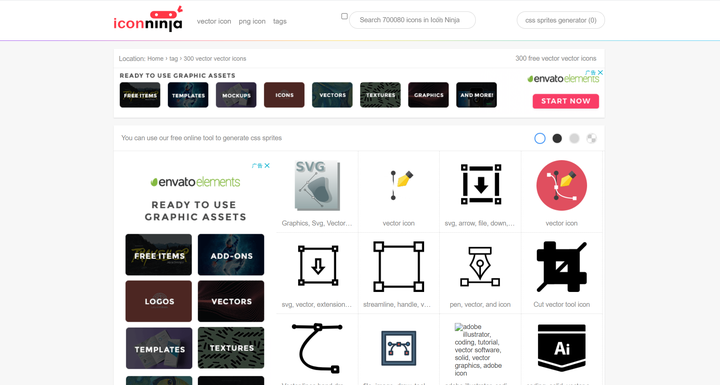Follow the tag breadcrumb link
The image size is (720, 385).
[174, 59]
